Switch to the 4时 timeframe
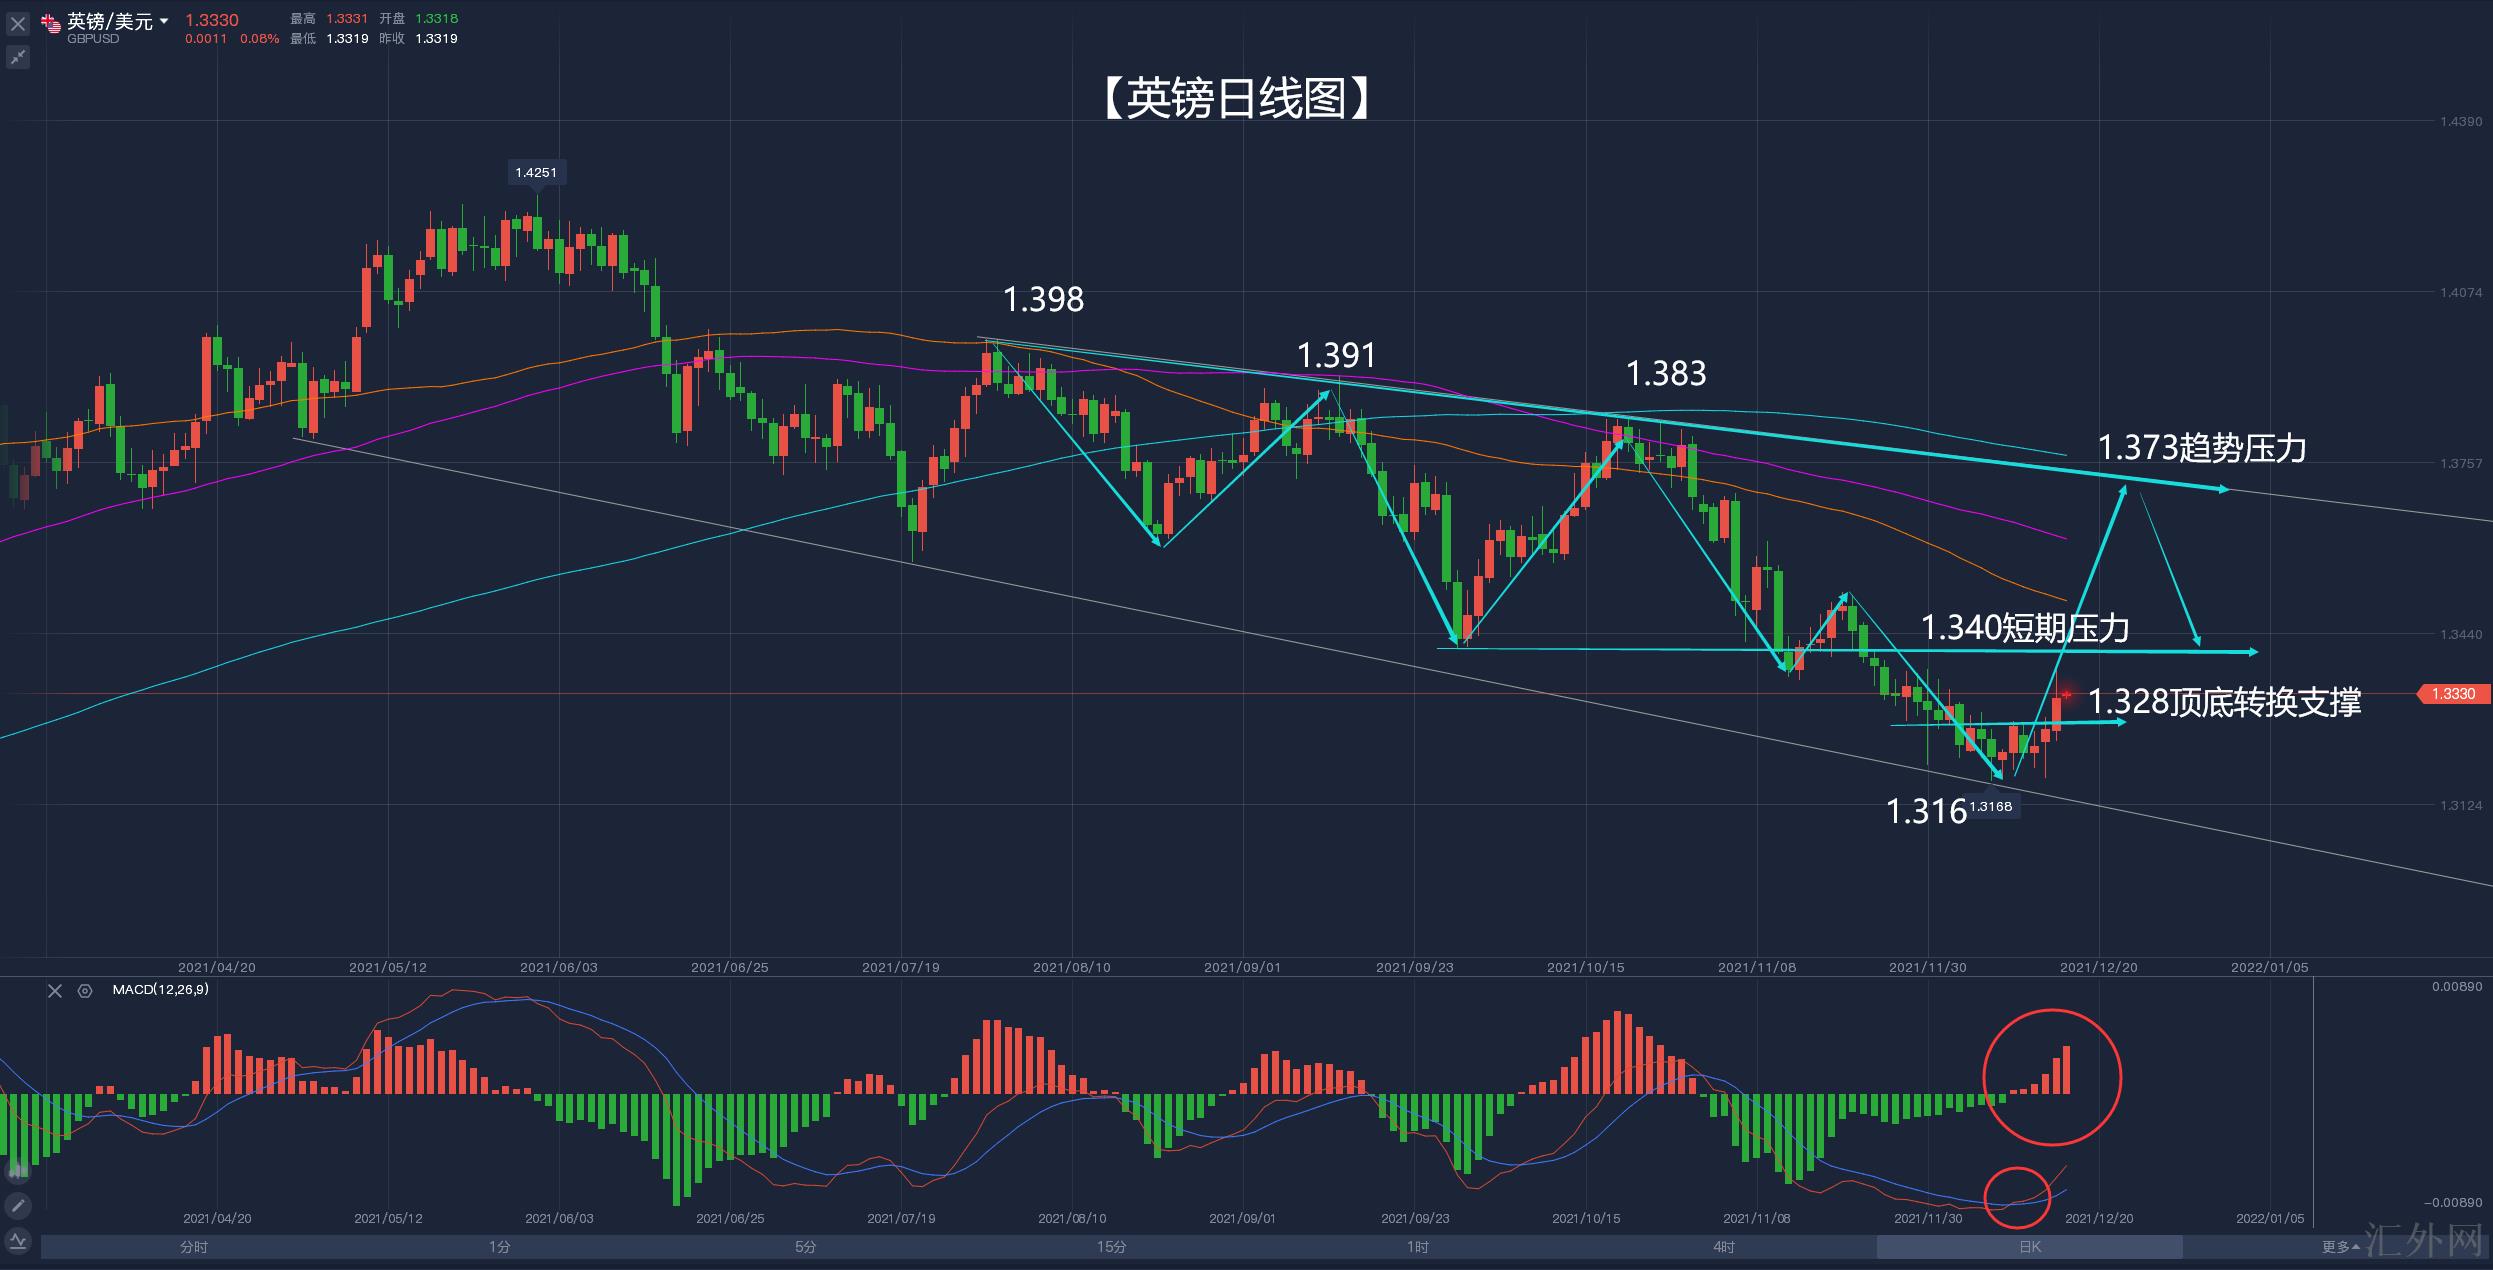This screenshot has height=1270, width=2493. pos(1723,1247)
